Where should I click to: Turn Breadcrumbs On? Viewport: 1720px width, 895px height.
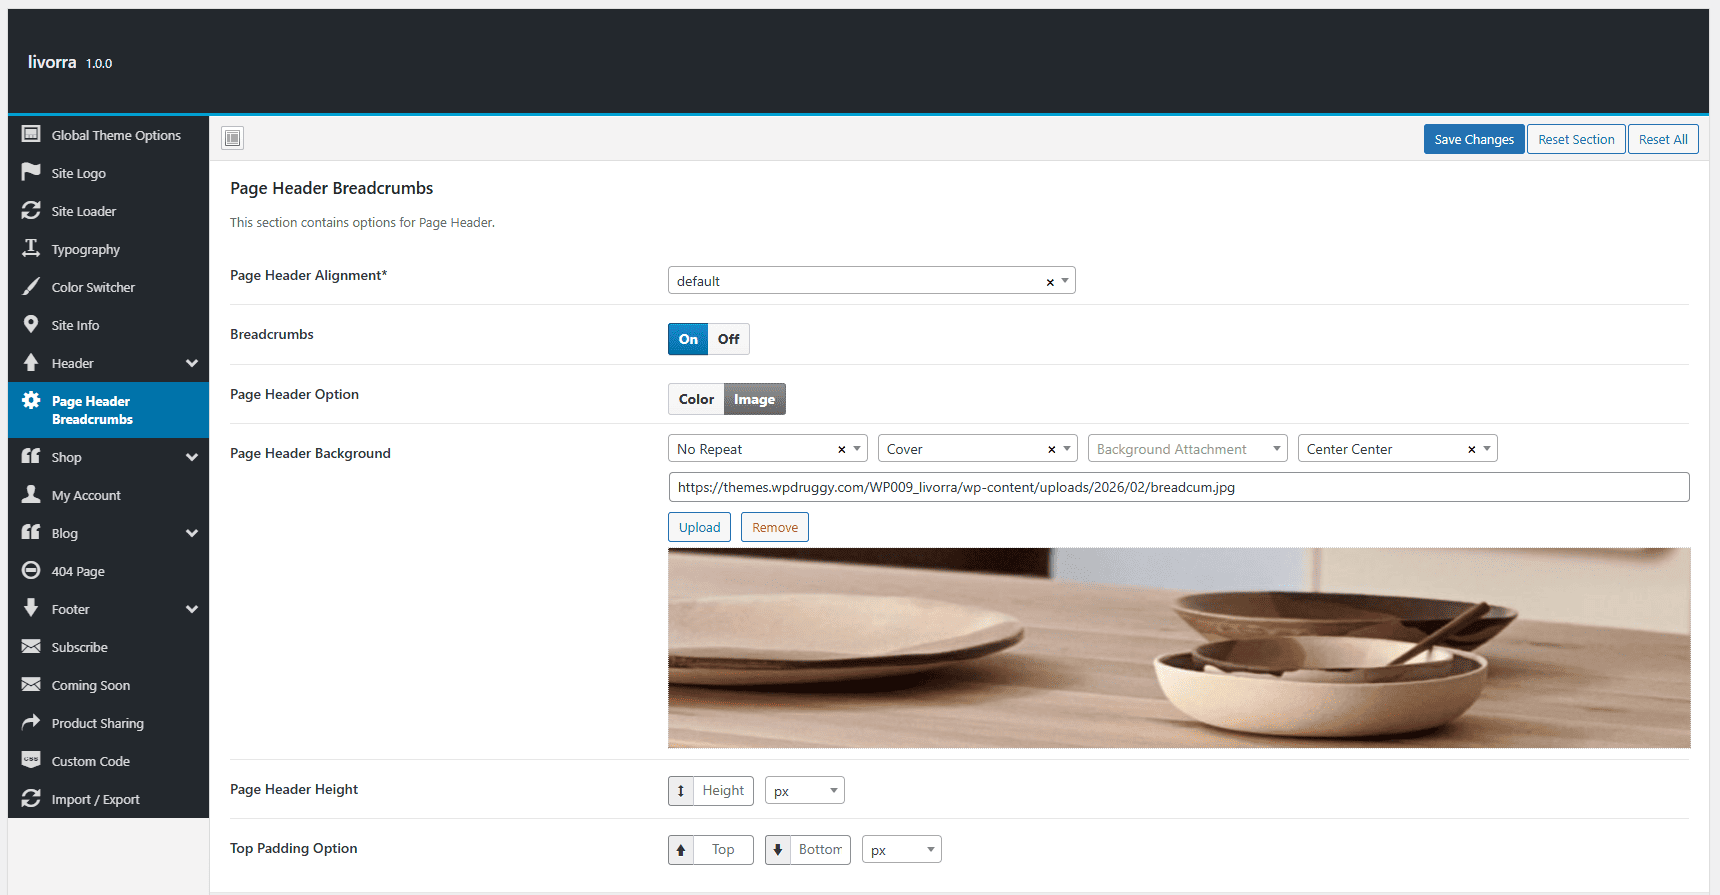[688, 339]
